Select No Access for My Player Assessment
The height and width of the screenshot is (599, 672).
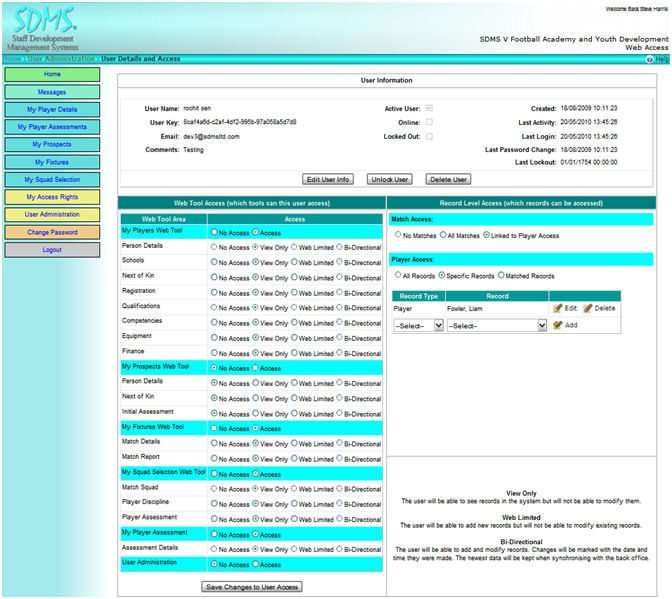(214, 534)
